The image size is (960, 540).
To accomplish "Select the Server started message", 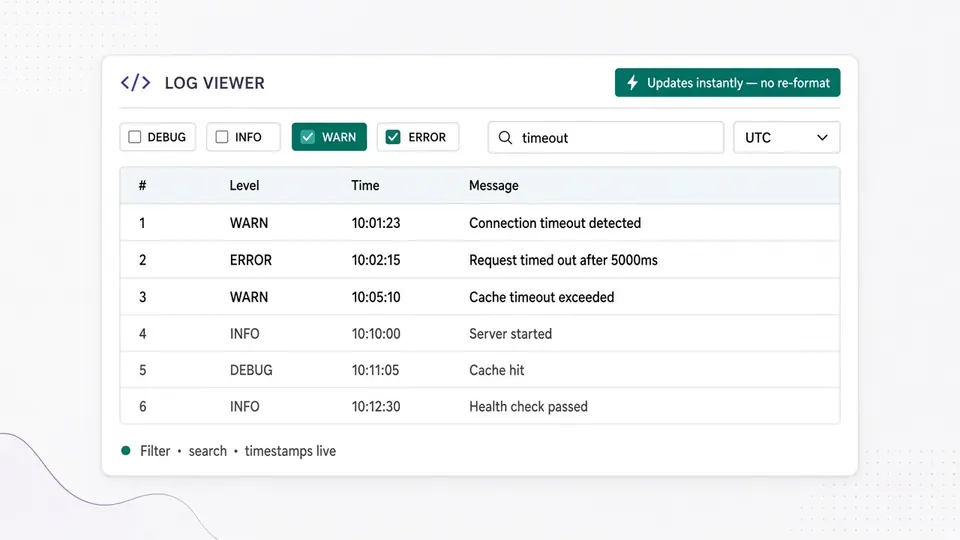I will [x=511, y=334].
